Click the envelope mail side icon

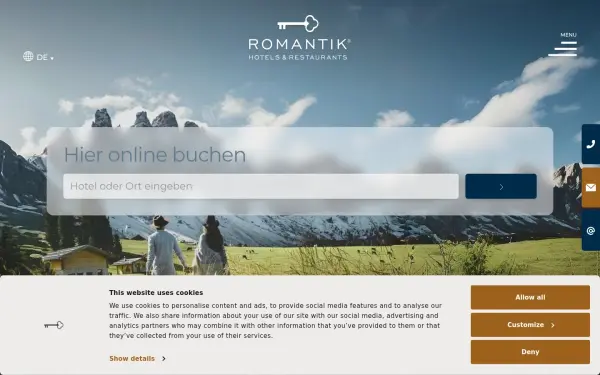591,188
